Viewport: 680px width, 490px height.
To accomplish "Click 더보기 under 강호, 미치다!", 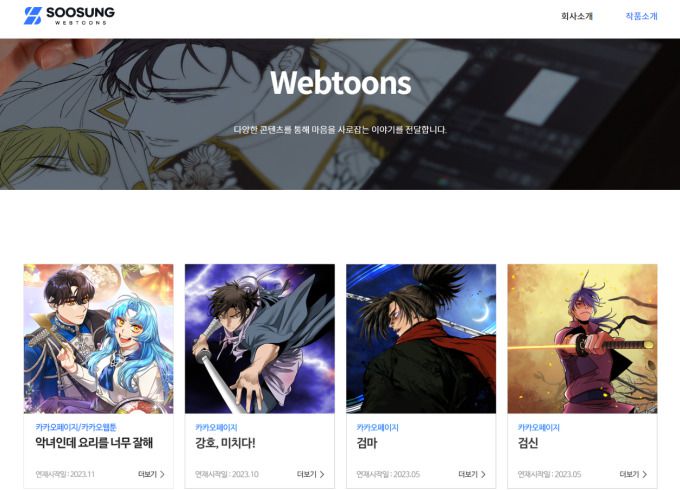I will 307,474.
